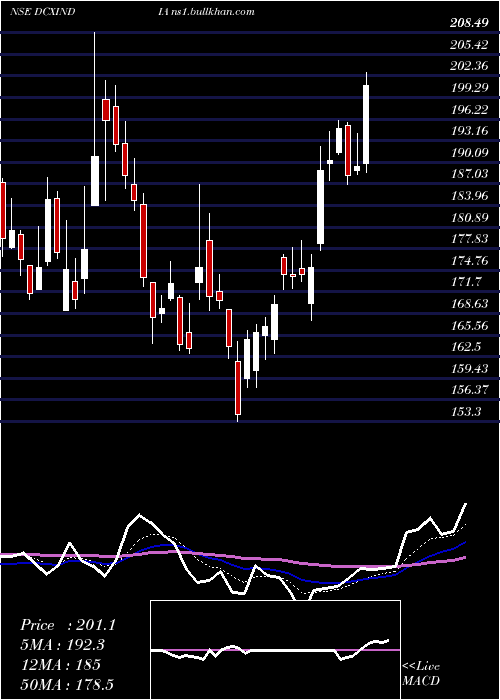Click the 168.63 price axis label
This screenshot has width=500, height=700.
click(469, 304)
